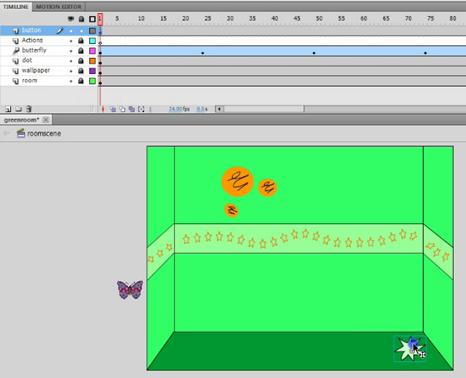Toggle Onion Skin Outlines
The image size is (466, 378).
pos(122,109)
